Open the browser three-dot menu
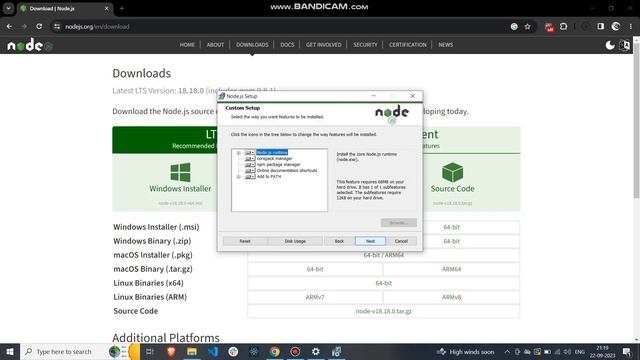The image size is (640, 360). coord(631,27)
